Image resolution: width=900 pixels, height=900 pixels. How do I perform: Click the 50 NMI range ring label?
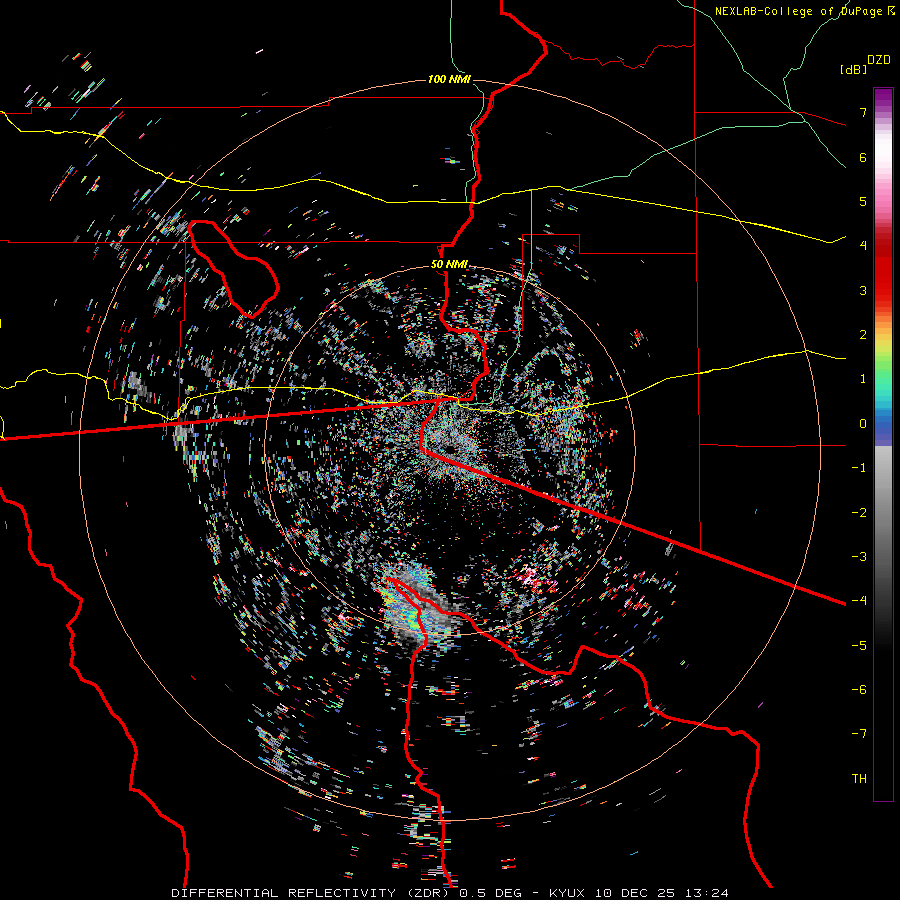449,264
